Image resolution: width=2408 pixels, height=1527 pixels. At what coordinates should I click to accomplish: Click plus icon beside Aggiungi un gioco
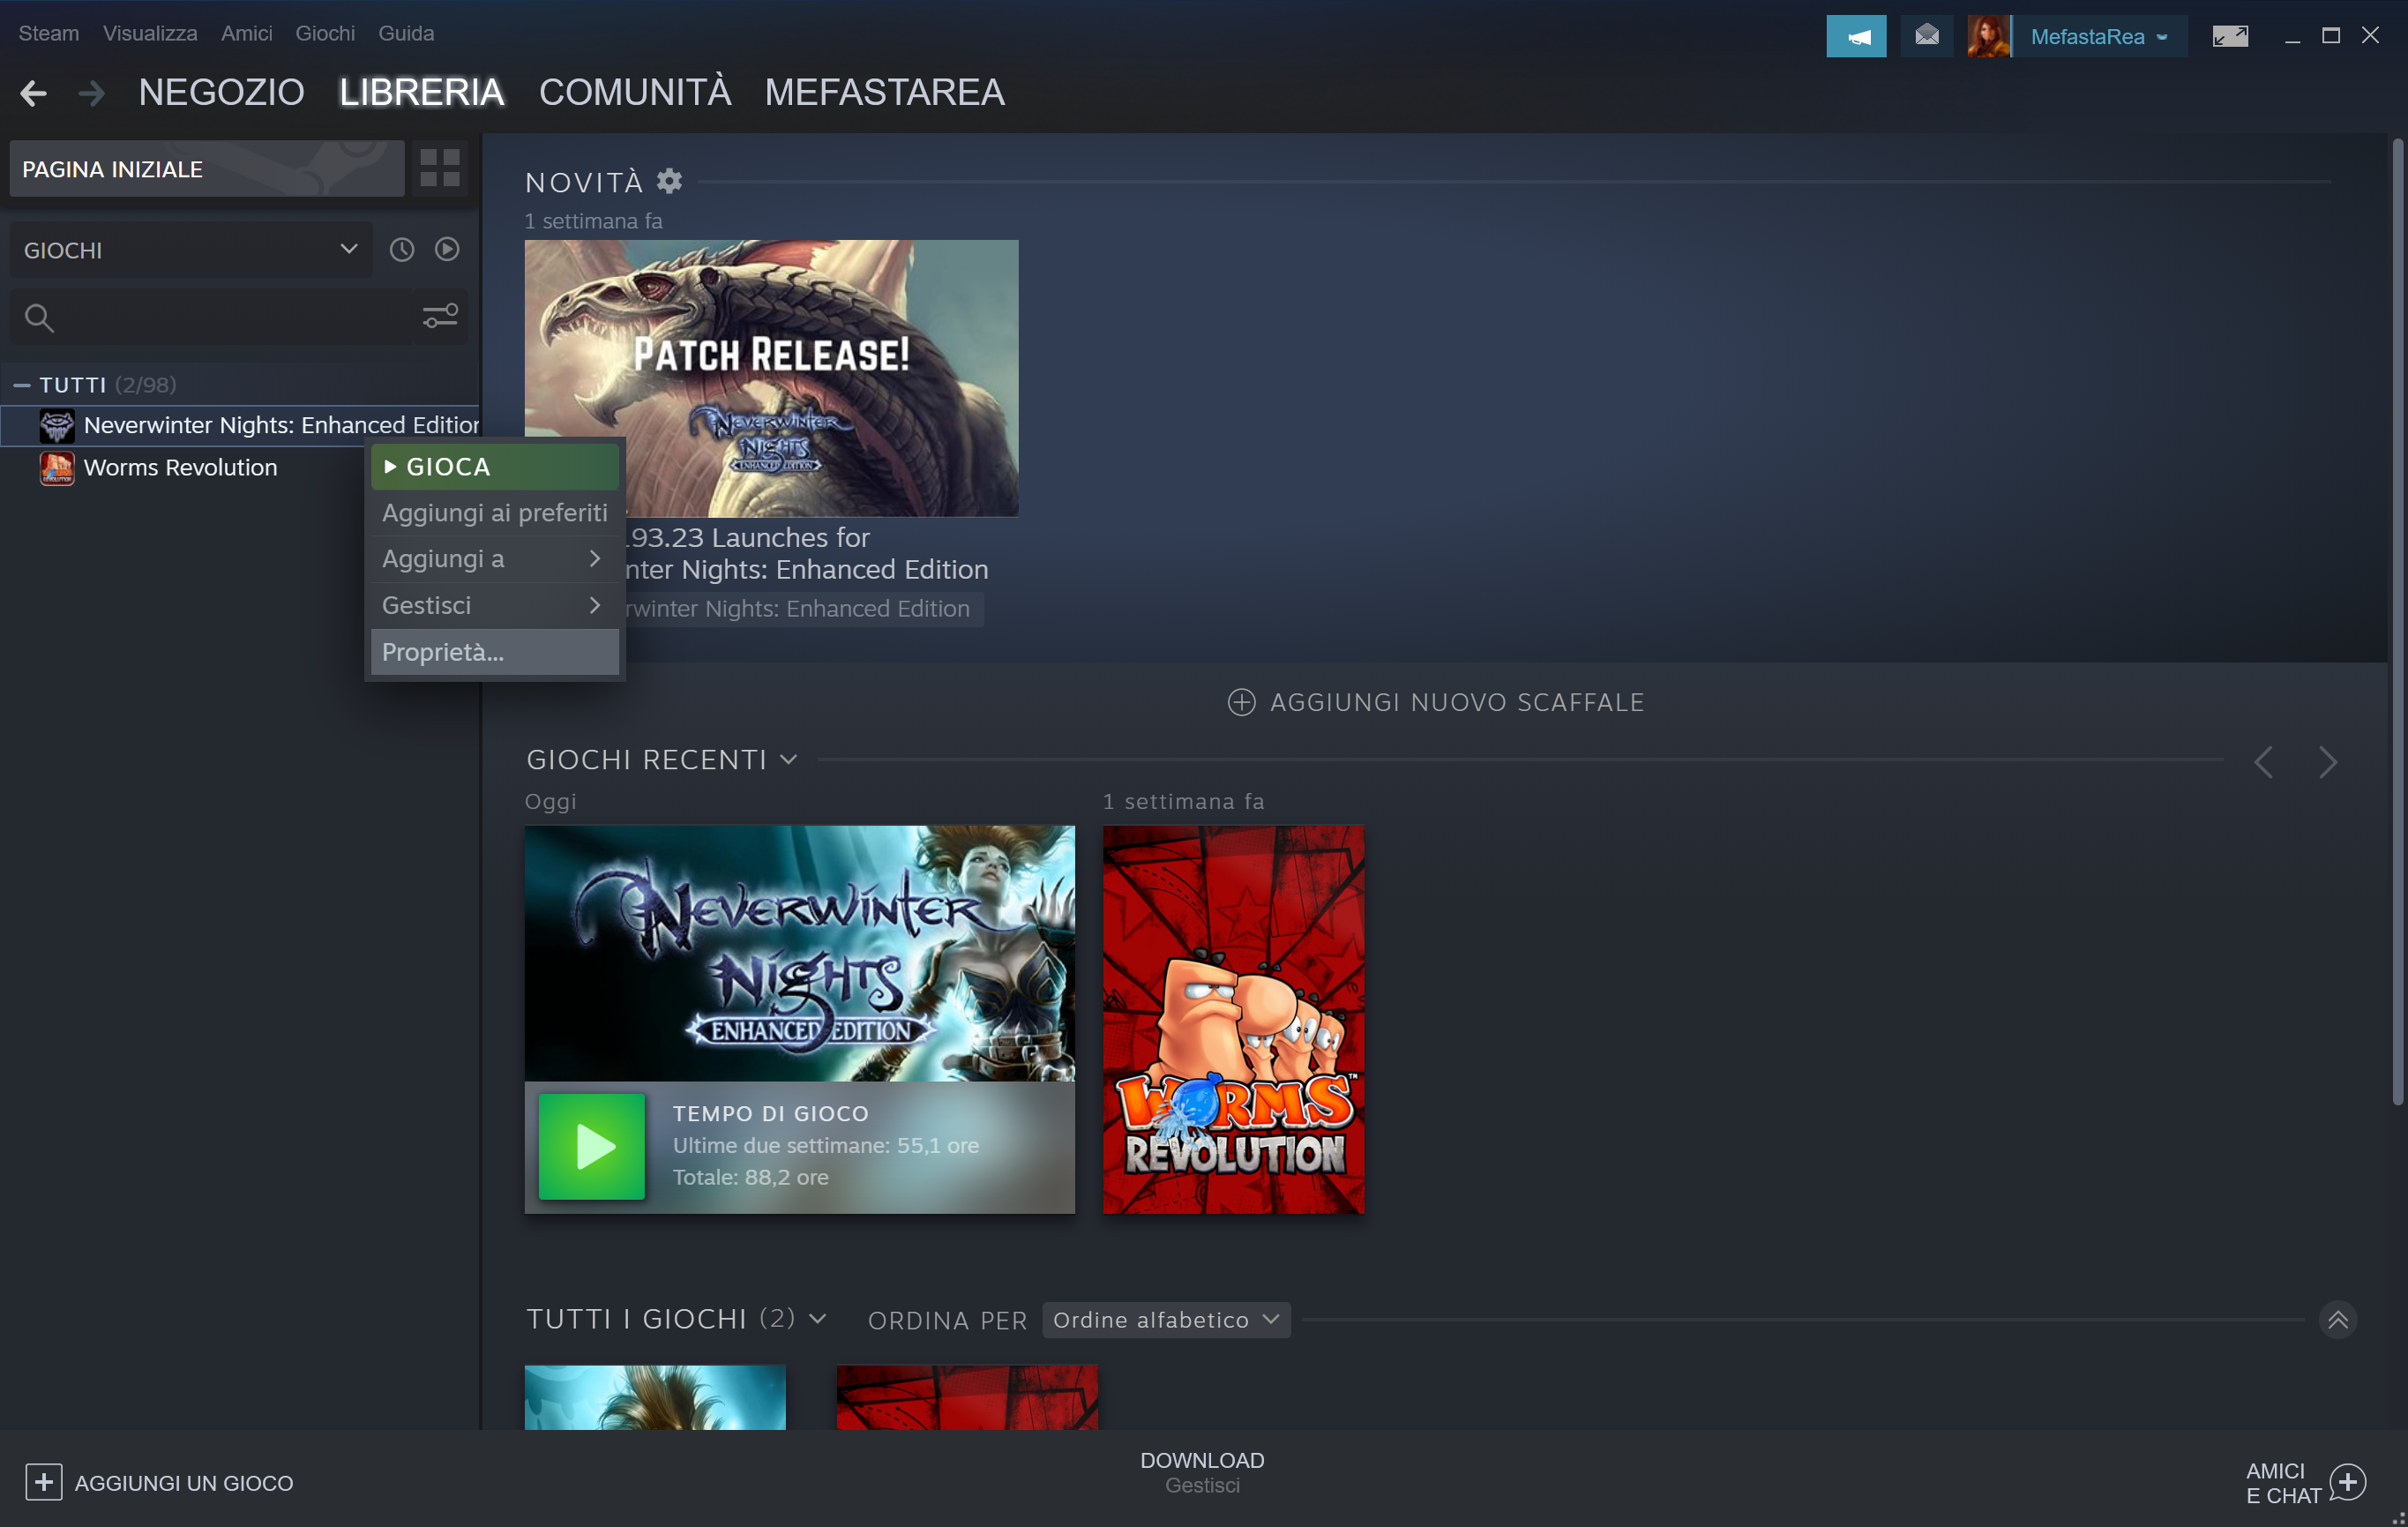coord(43,1481)
